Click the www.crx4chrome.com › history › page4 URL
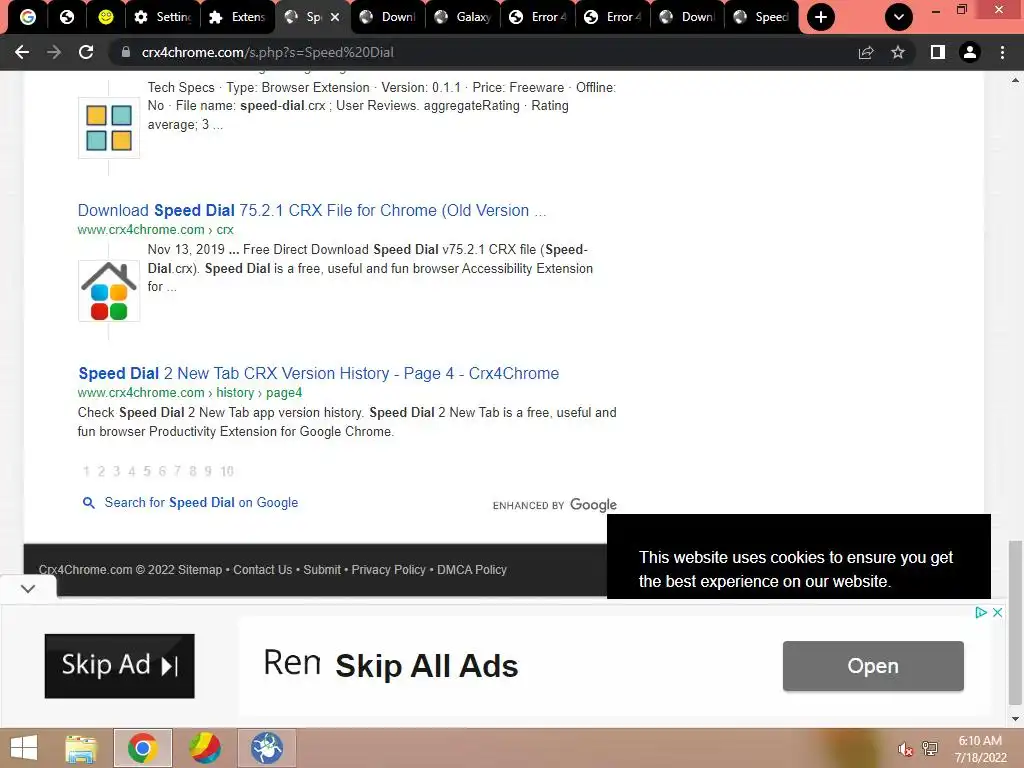 point(189,392)
